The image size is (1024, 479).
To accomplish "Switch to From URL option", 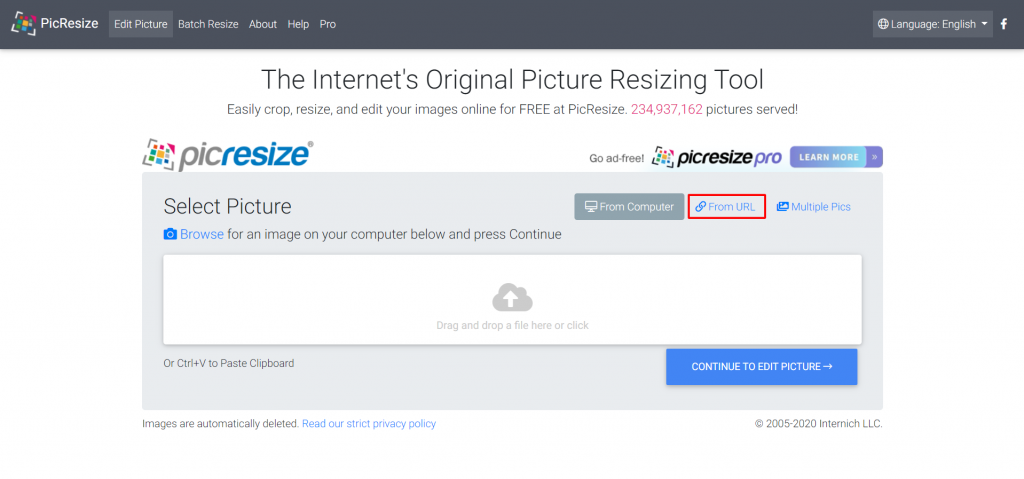I will tap(727, 207).
